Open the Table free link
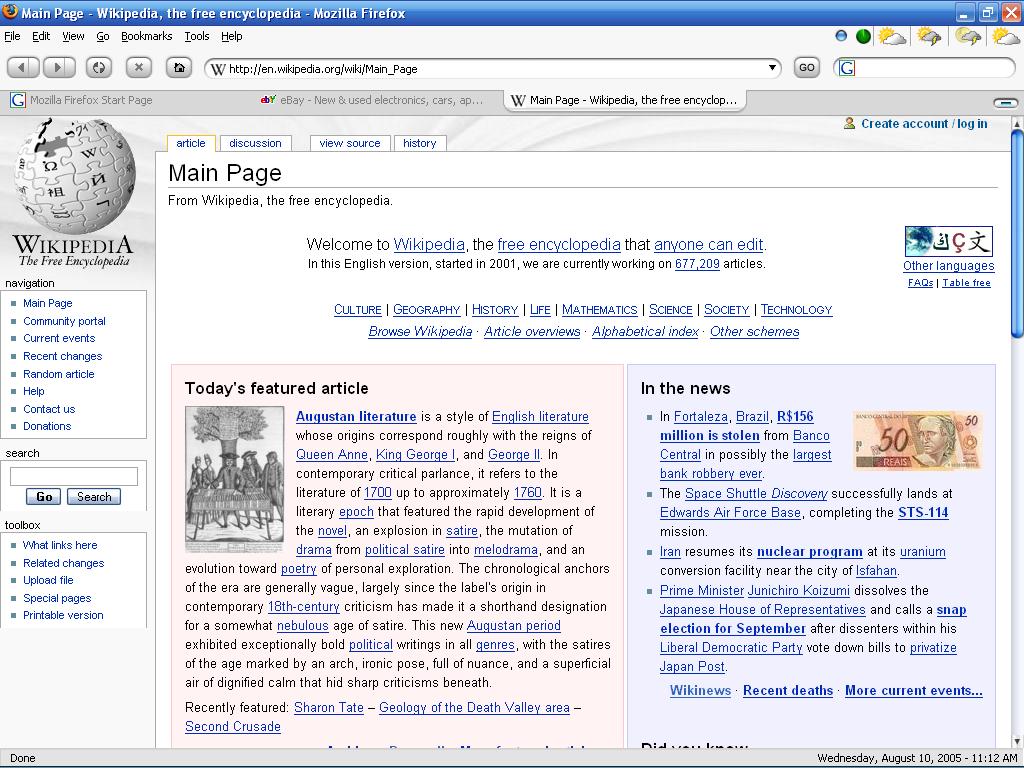Image resolution: width=1024 pixels, height=768 pixels. click(x=967, y=283)
